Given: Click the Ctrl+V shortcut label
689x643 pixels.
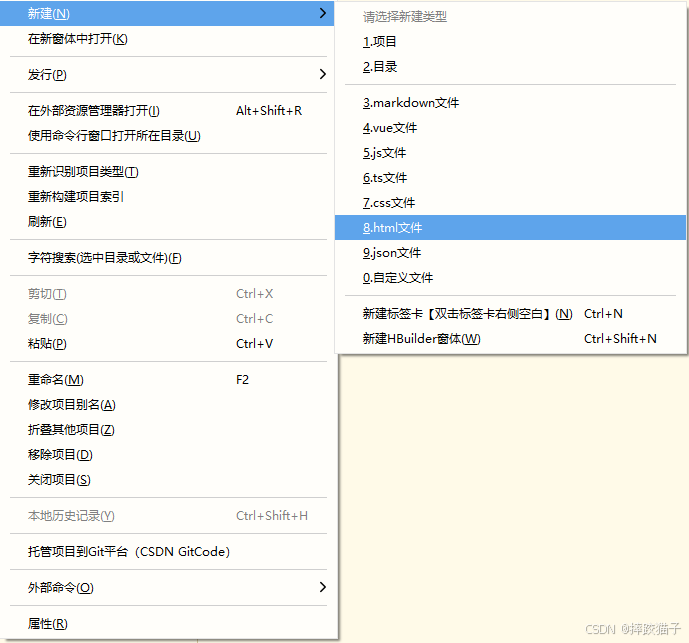Looking at the screenshot, I should pos(254,344).
